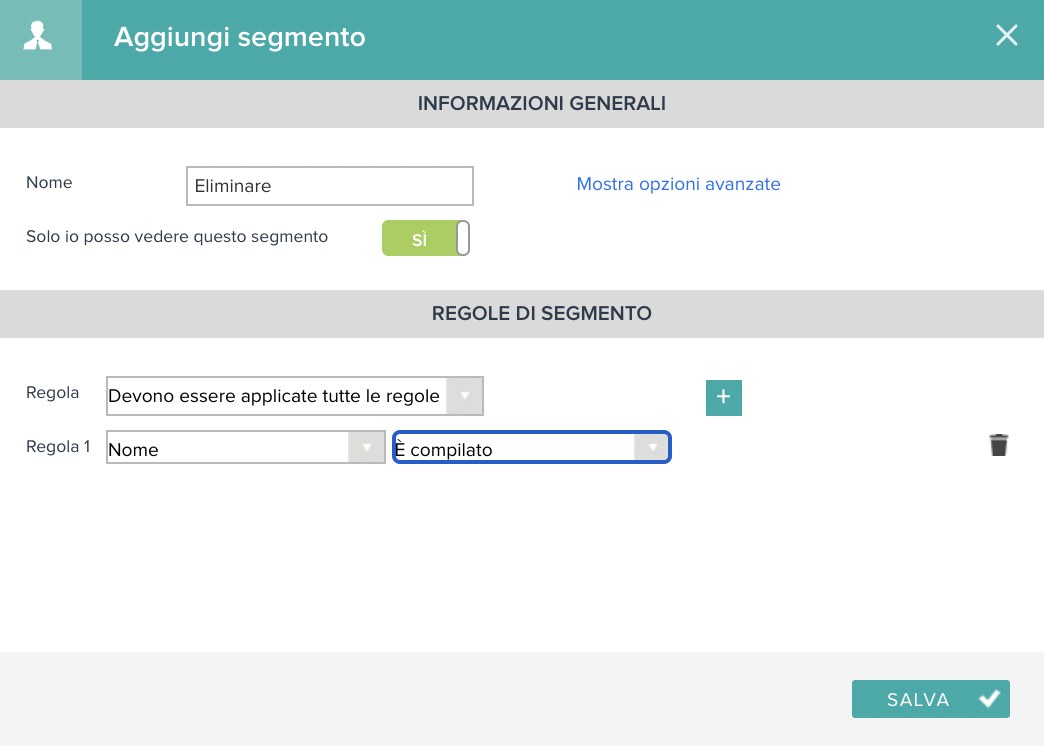Delete Regola 1 using trash icon

pos(999,445)
